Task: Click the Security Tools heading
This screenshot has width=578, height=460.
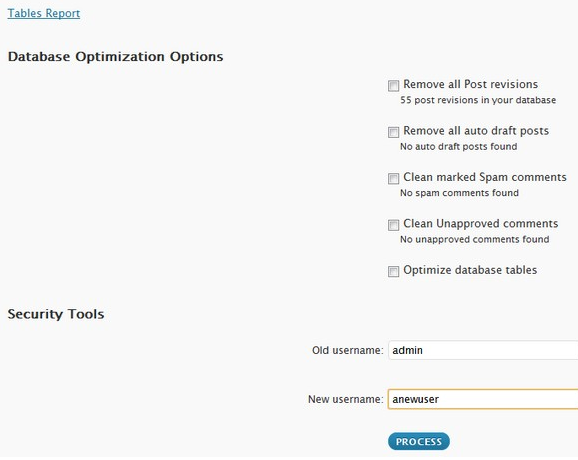Action: pos(56,314)
